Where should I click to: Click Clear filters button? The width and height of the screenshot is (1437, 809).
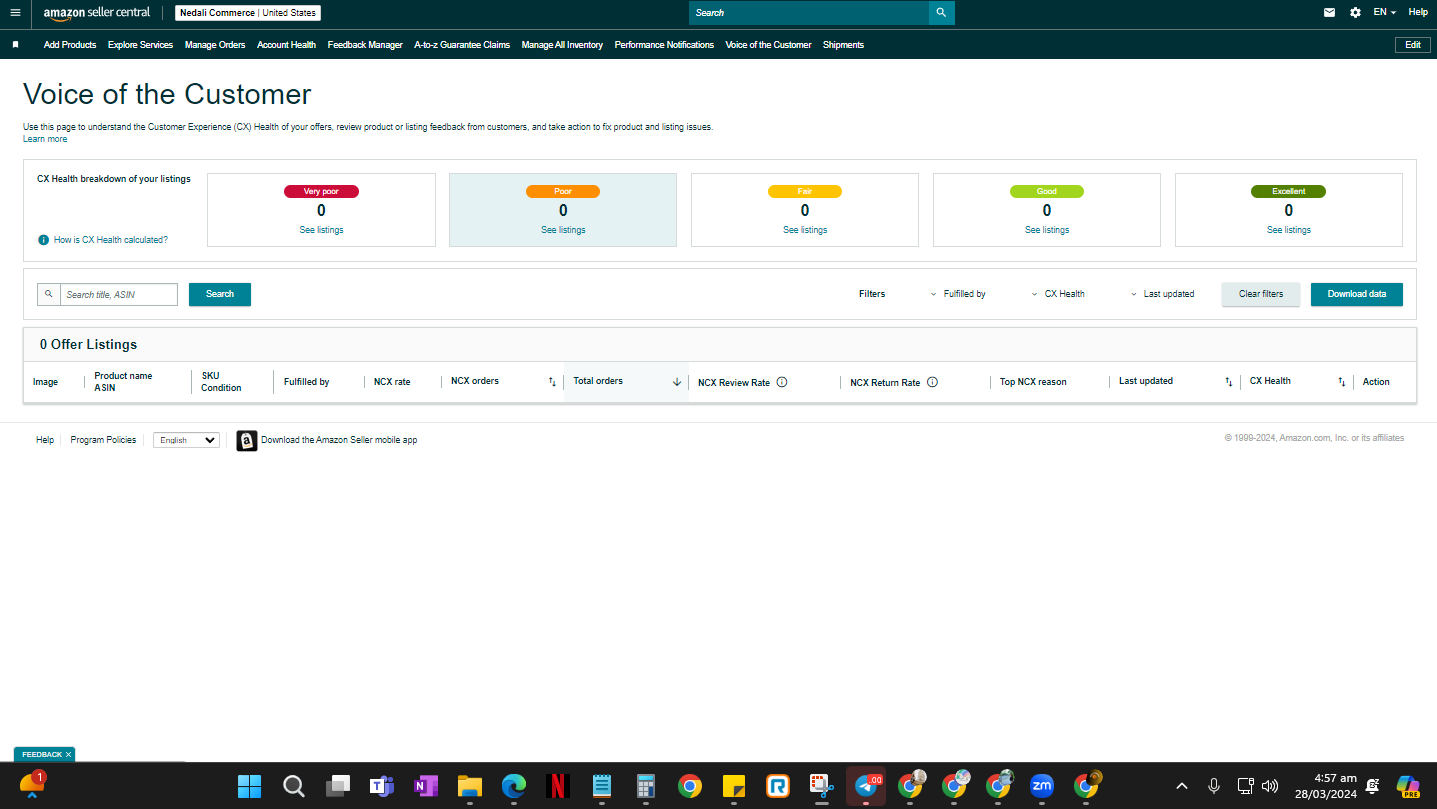1261,294
